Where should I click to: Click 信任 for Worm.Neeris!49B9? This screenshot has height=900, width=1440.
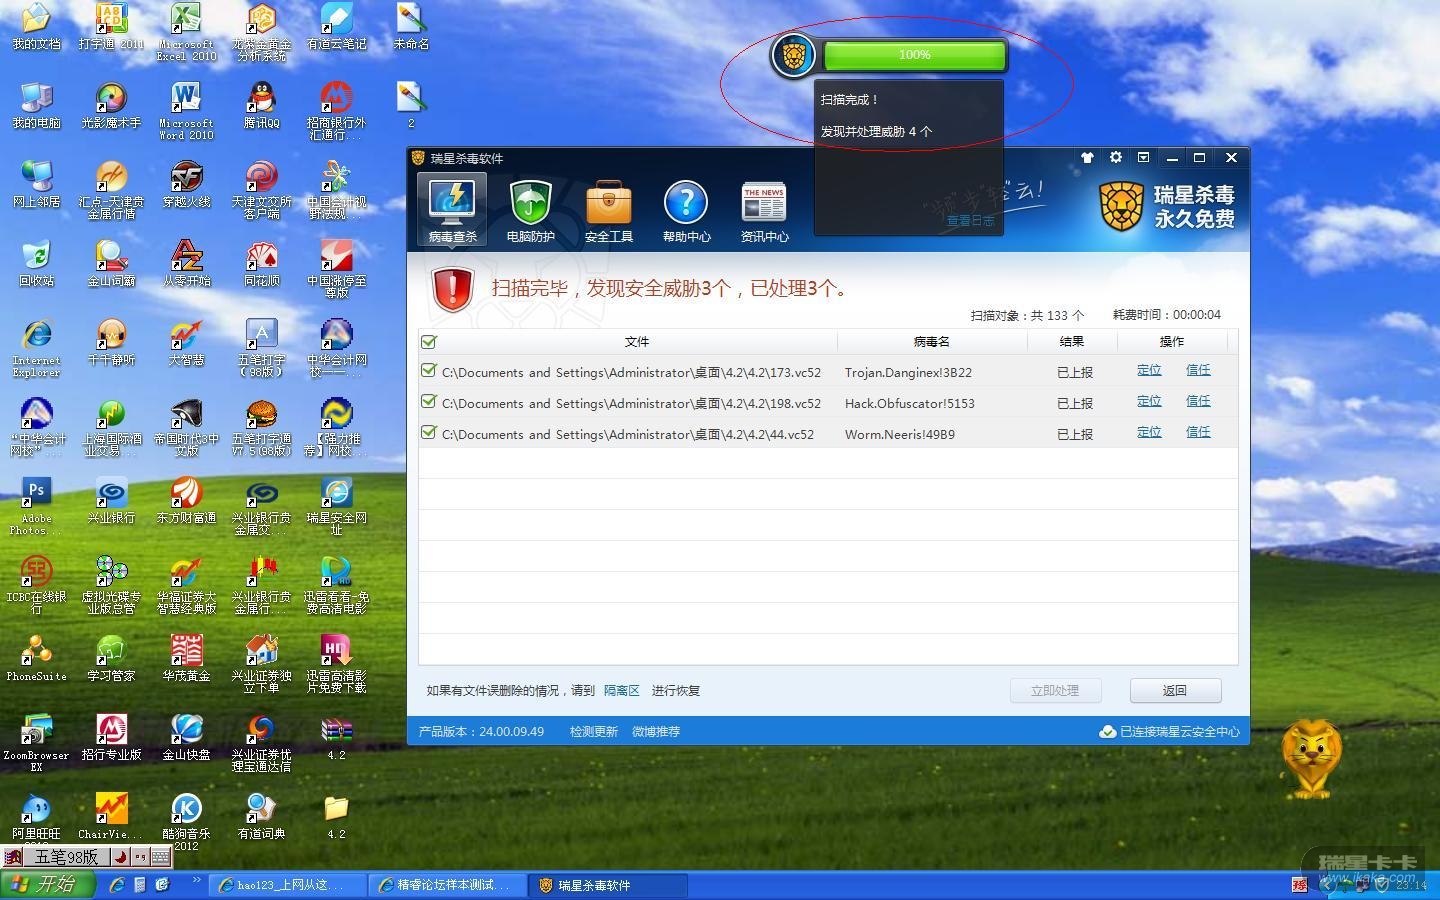click(1198, 432)
